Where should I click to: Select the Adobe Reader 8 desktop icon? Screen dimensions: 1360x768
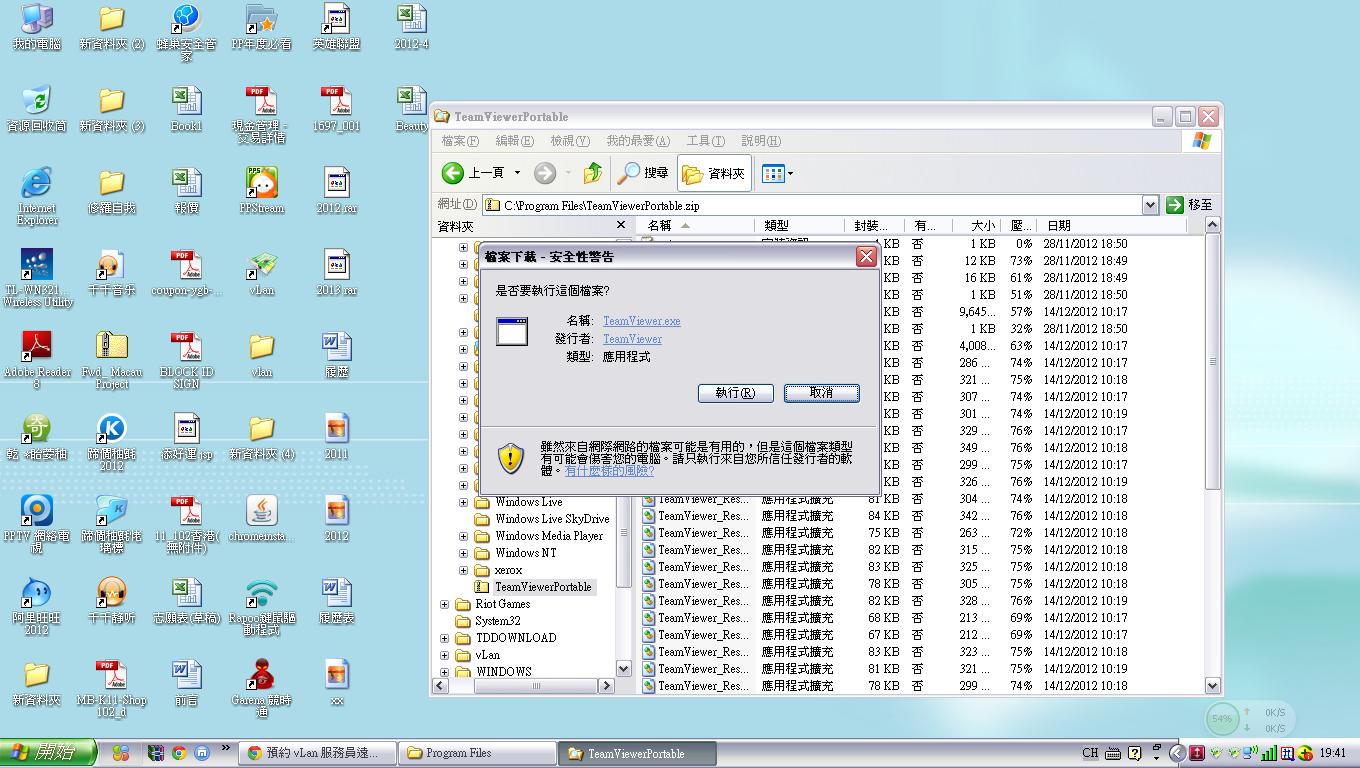[x=37, y=348]
